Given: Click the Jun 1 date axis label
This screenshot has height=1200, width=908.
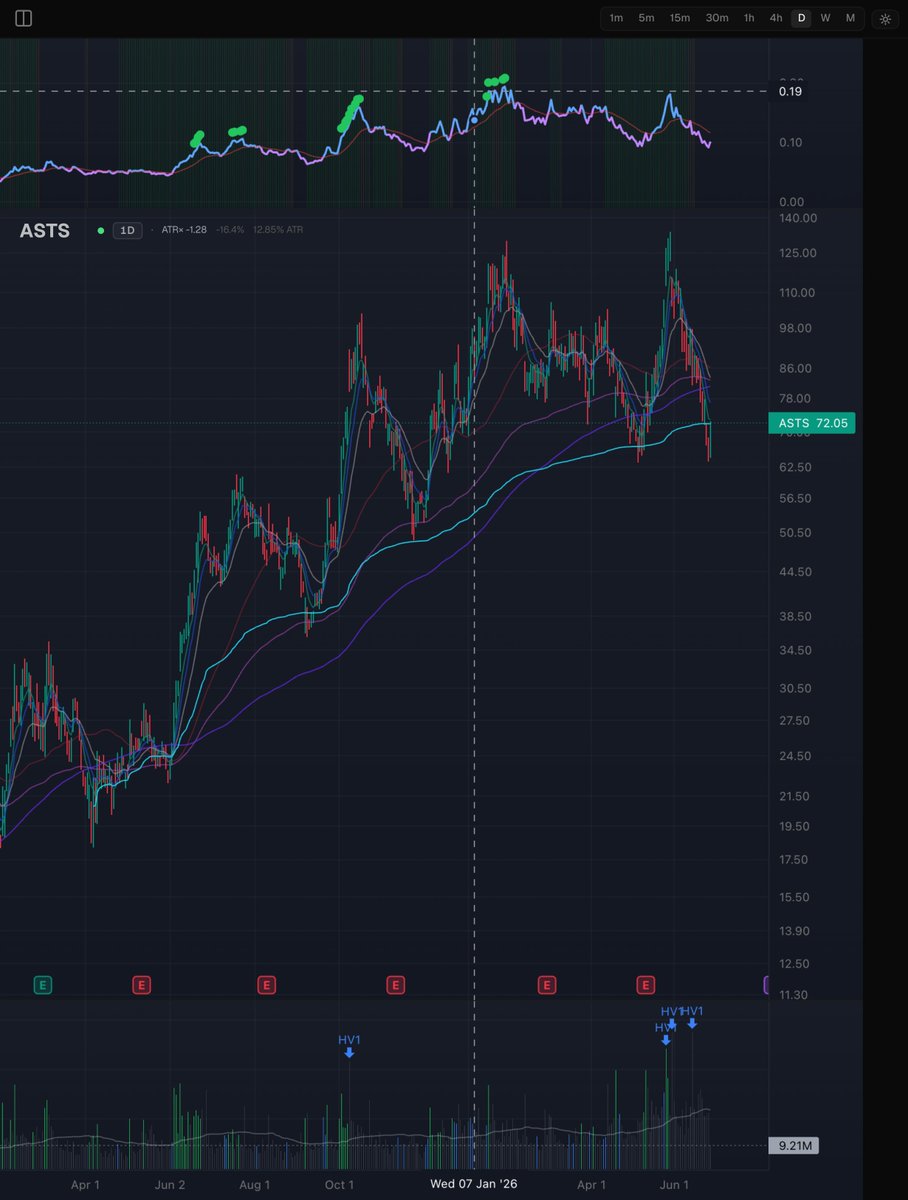Looking at the screenshot, I should point(675,1185).
